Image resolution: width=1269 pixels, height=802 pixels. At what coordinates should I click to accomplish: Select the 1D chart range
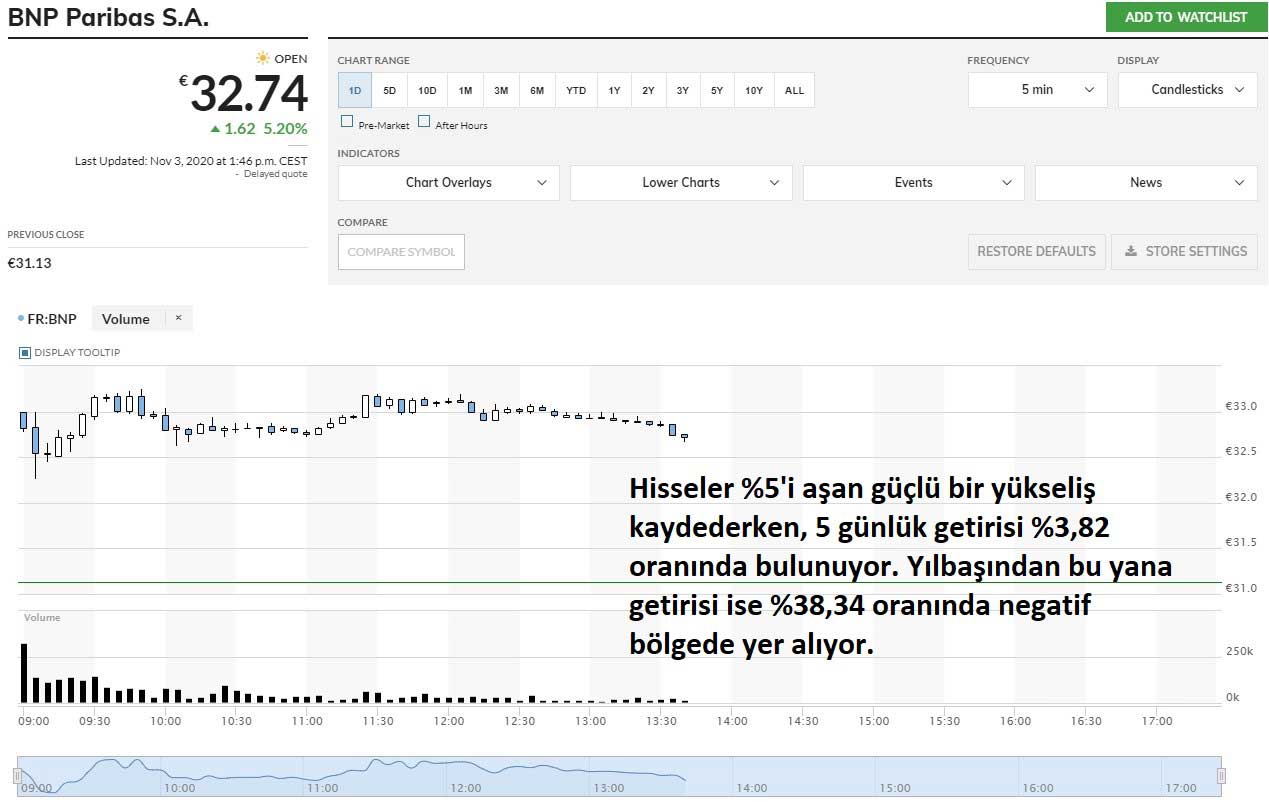pyautogui.click(x=355, y=90)
